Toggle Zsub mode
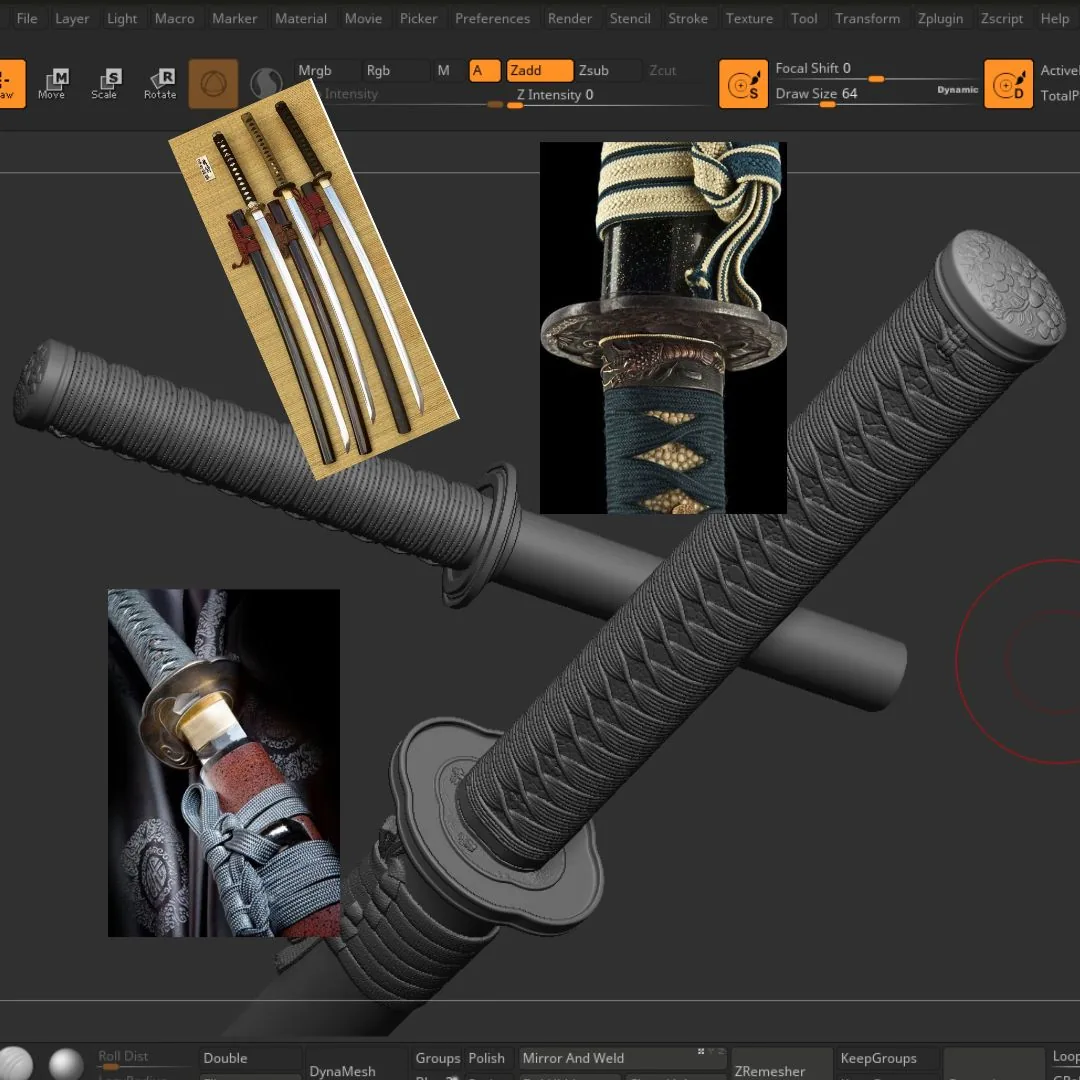Screen dimensions: 1080x1080 click(608, 70)
